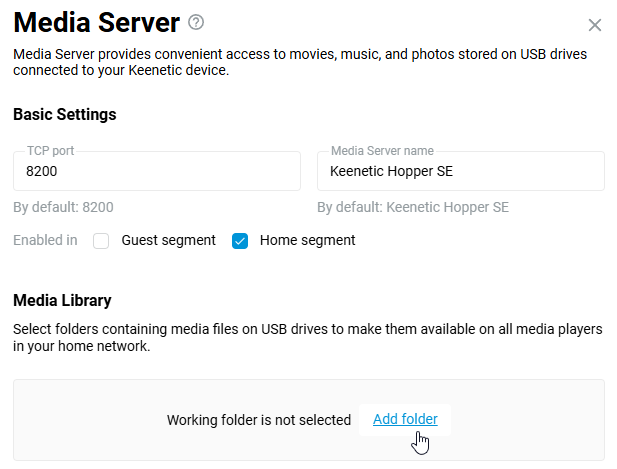Click the 'By default: 8200' hint
Viewport: 617px width, 469px height.
[x=63, y=208]
